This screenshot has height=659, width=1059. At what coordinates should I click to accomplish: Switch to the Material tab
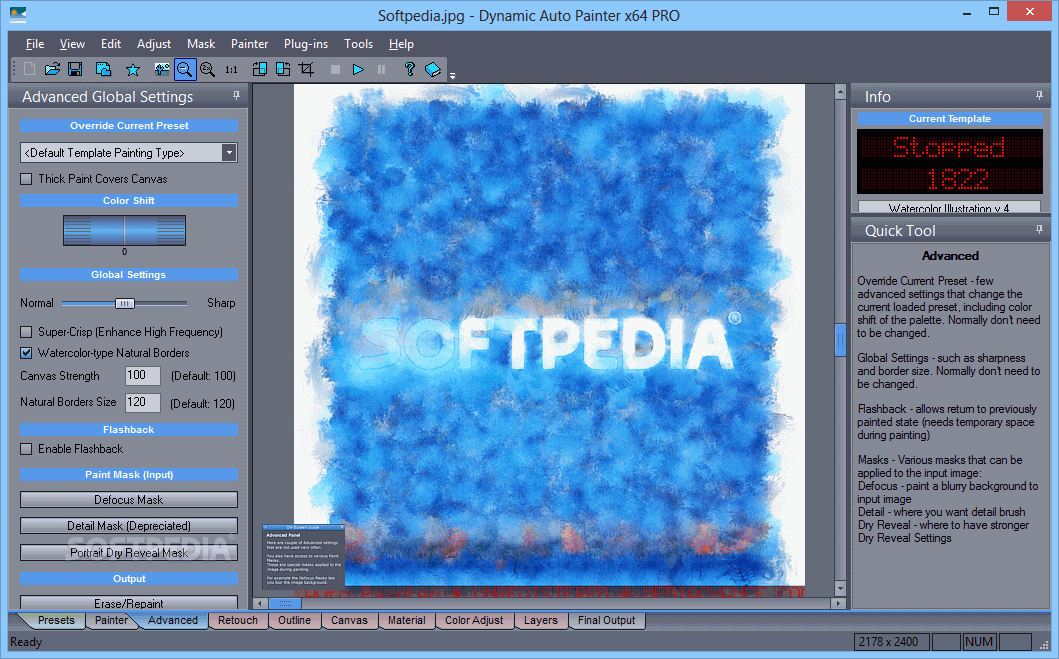(407, 621)
